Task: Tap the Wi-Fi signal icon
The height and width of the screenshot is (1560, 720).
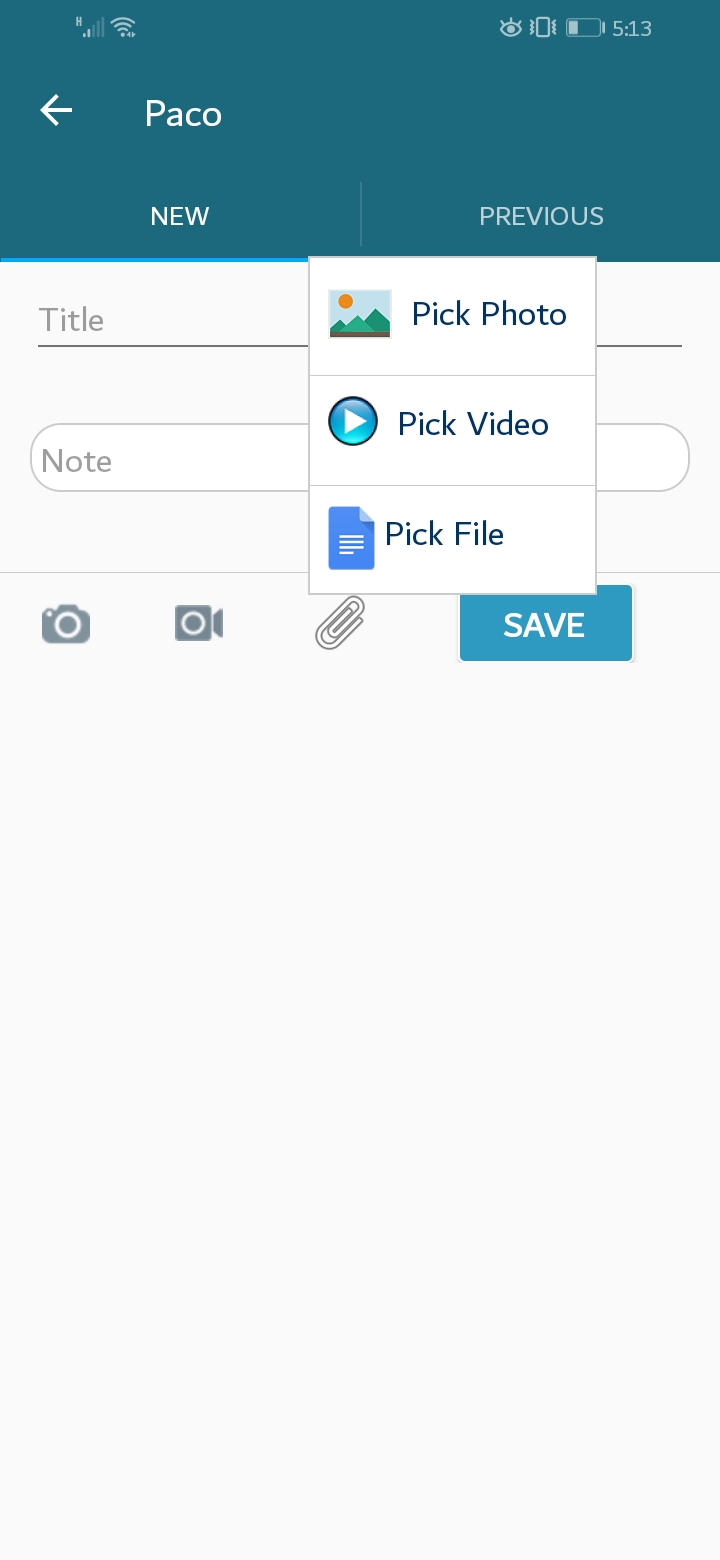Action: click(124, 28)
